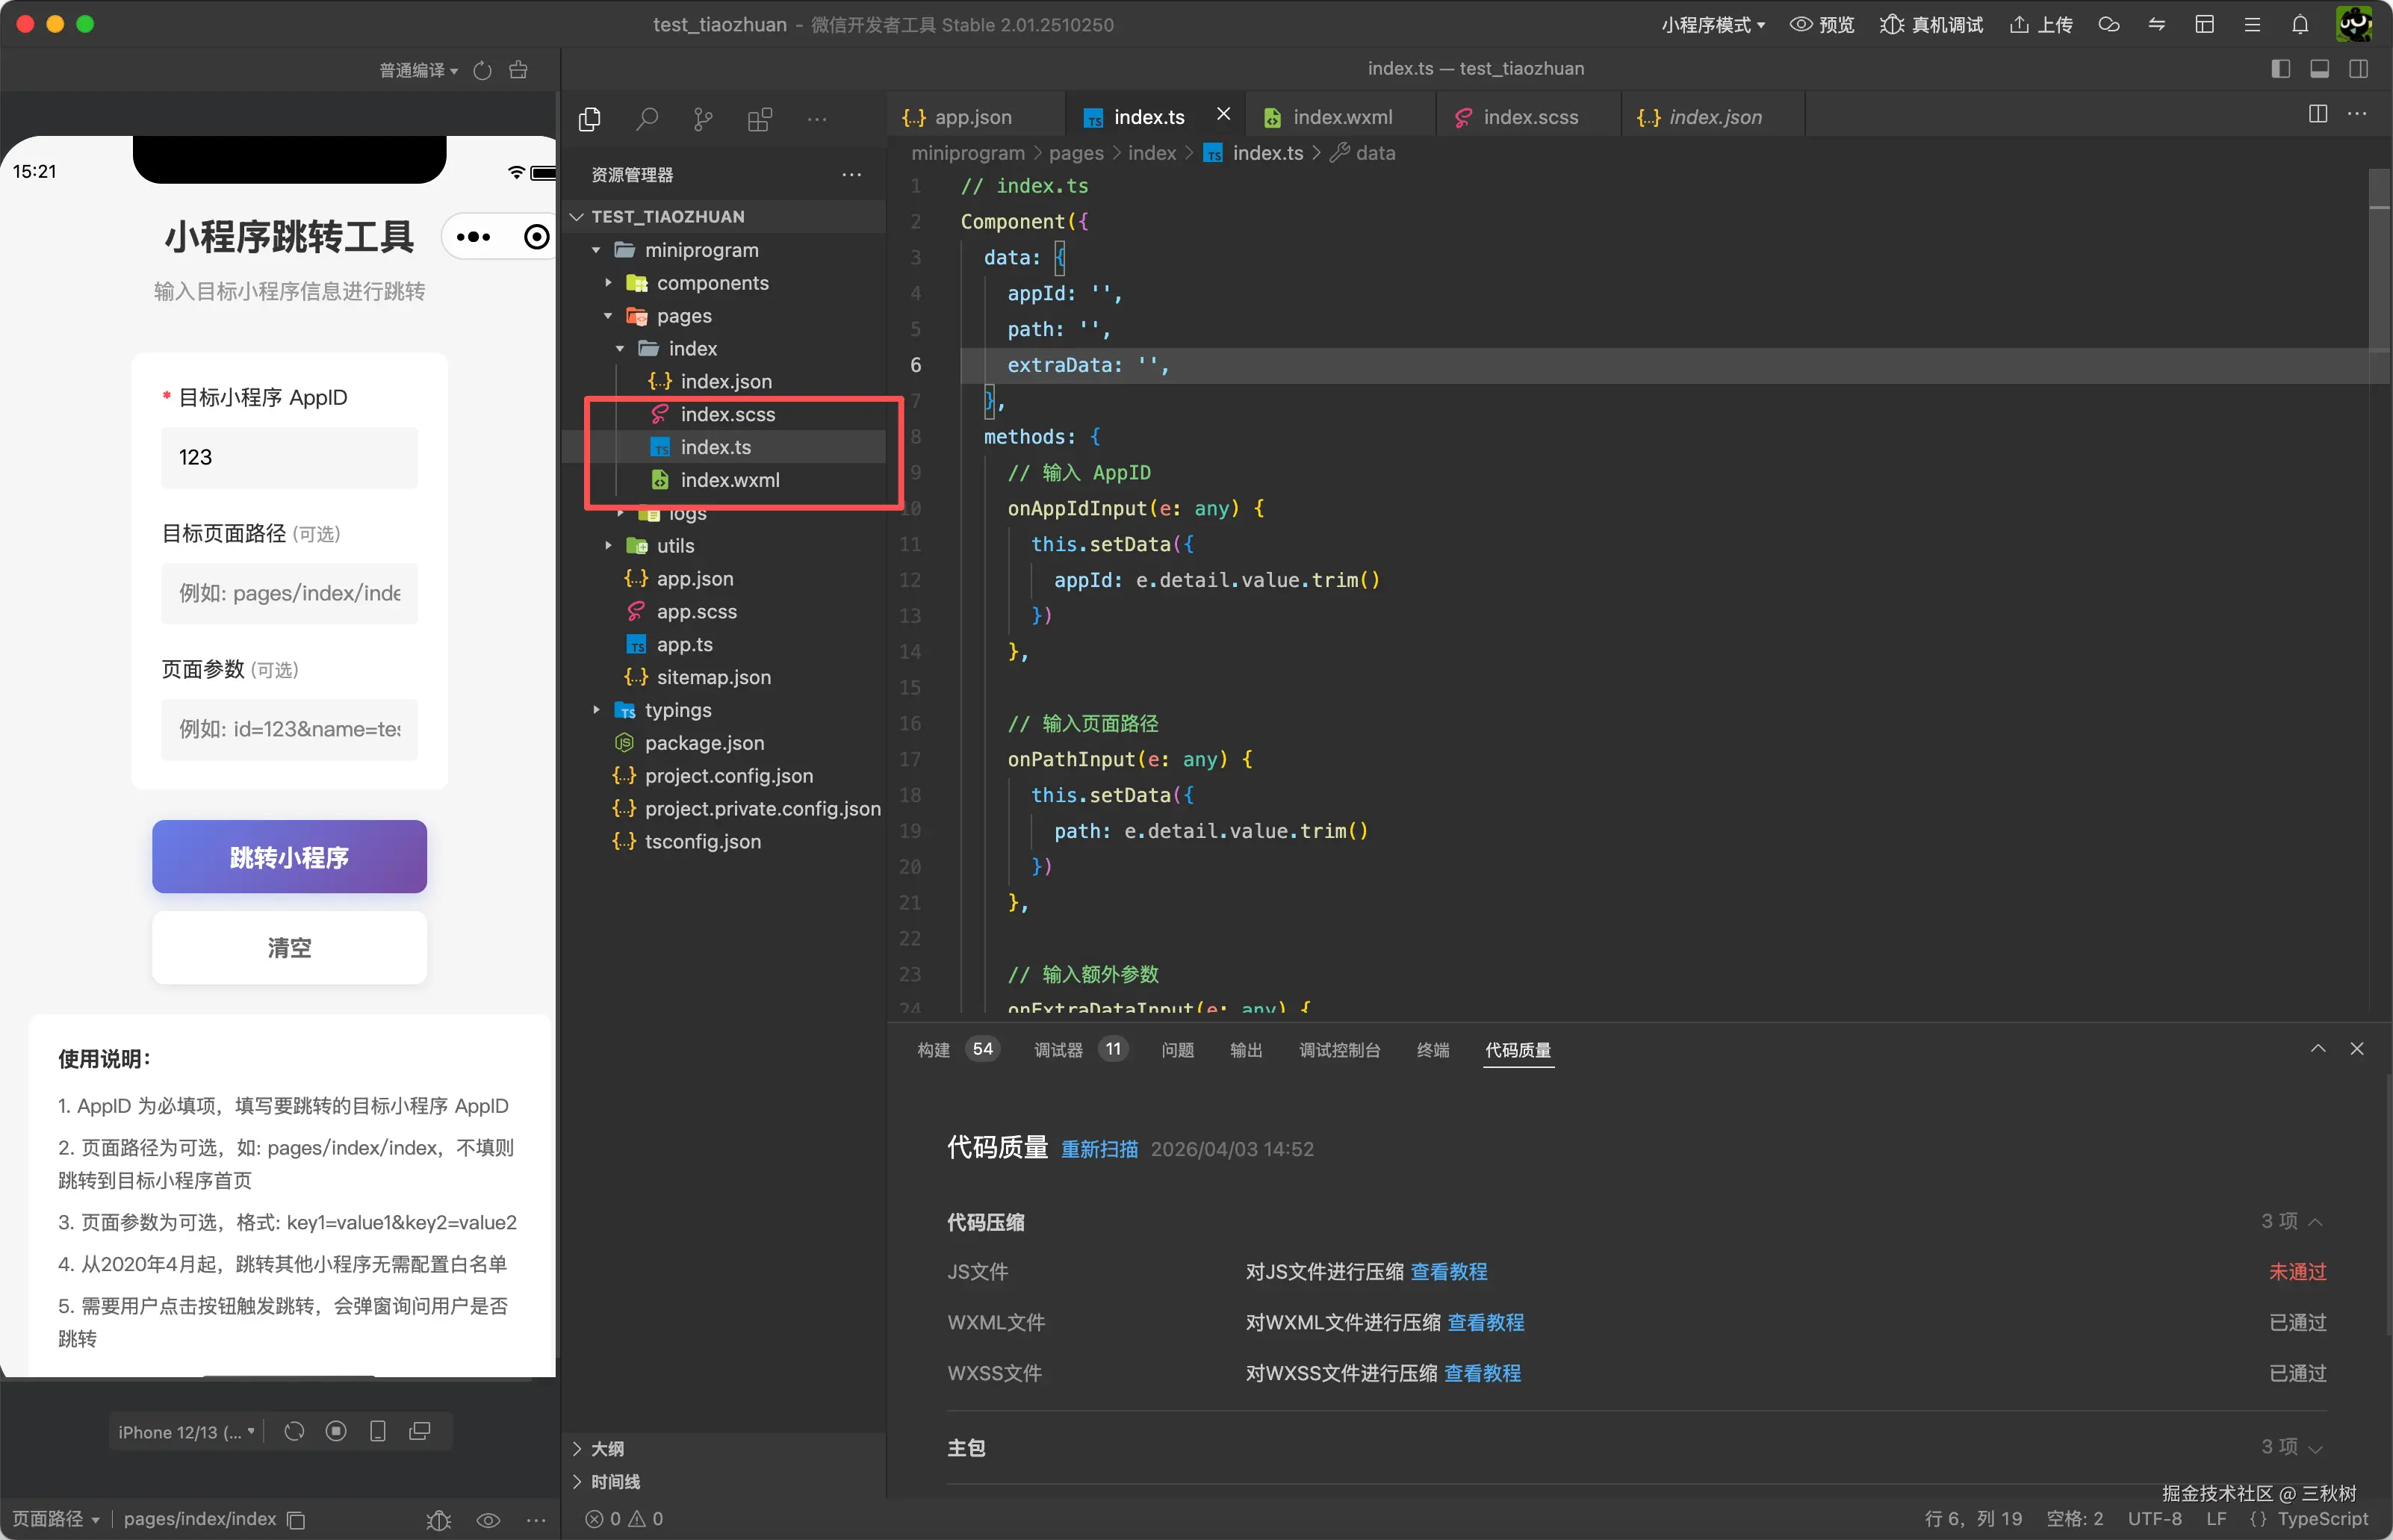Click the 跳转小程序 button
The image size is (2393, 1540).
(289, 857)
